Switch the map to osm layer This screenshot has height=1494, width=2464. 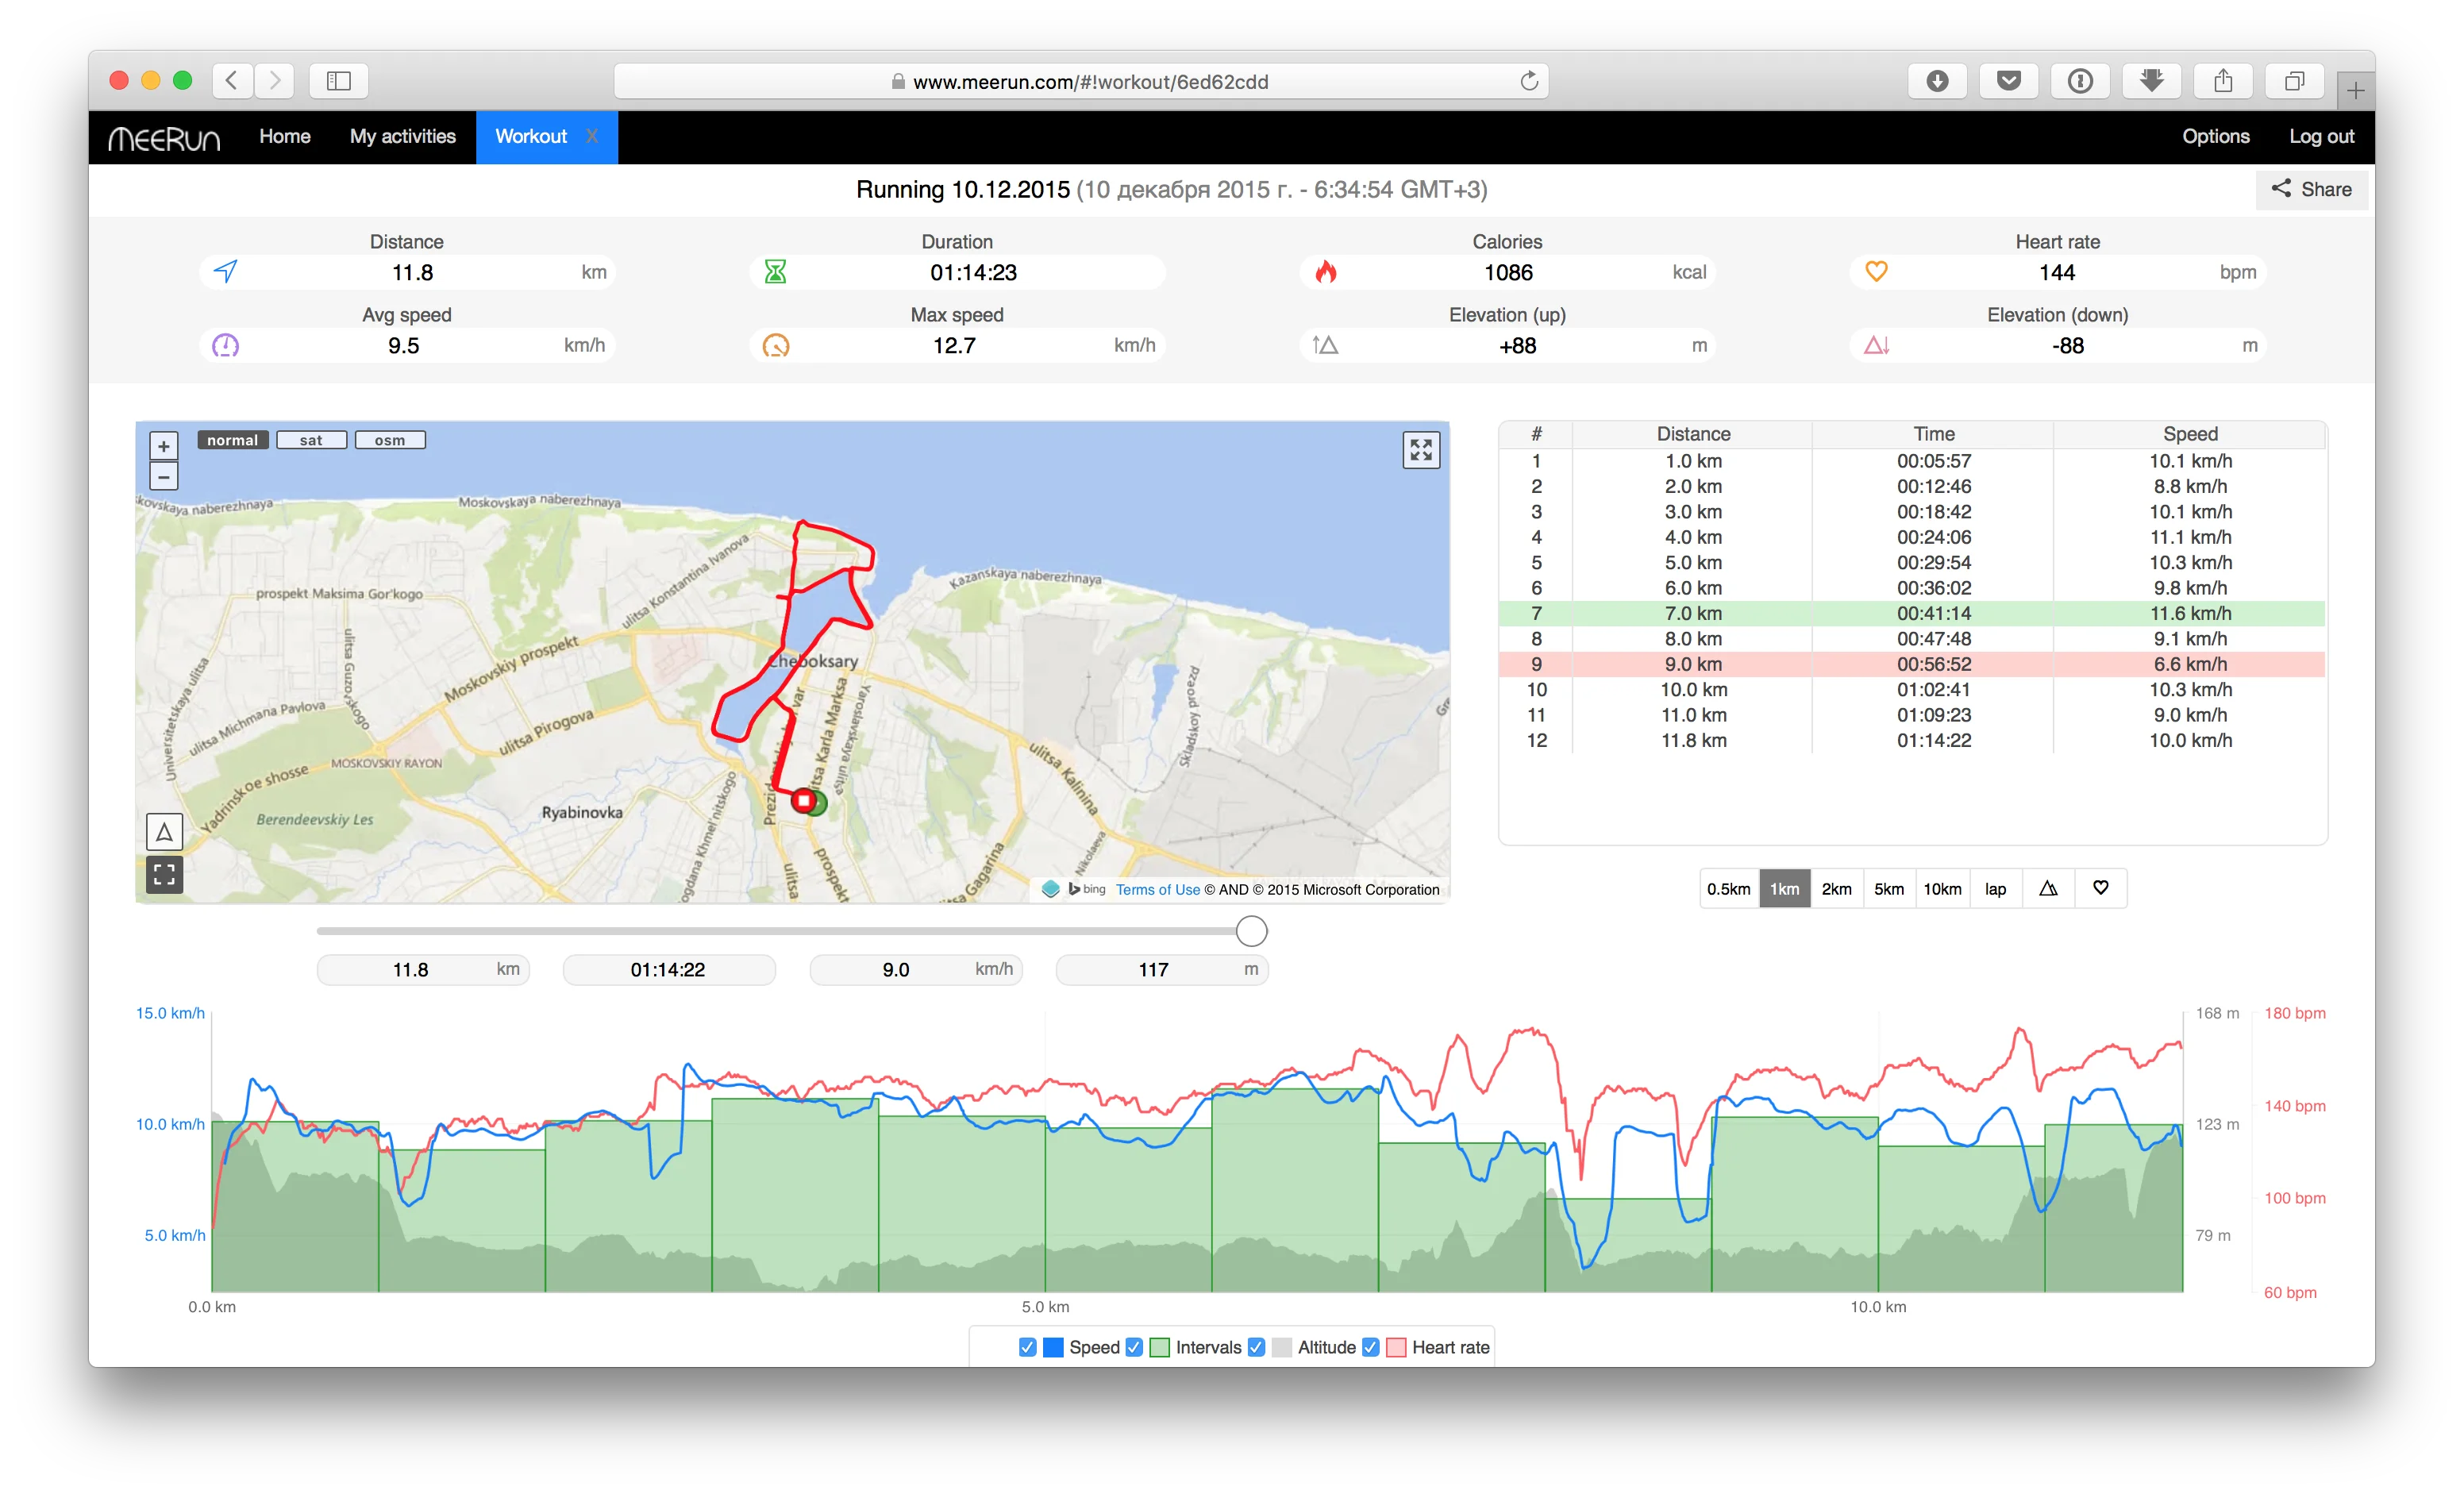390,440
